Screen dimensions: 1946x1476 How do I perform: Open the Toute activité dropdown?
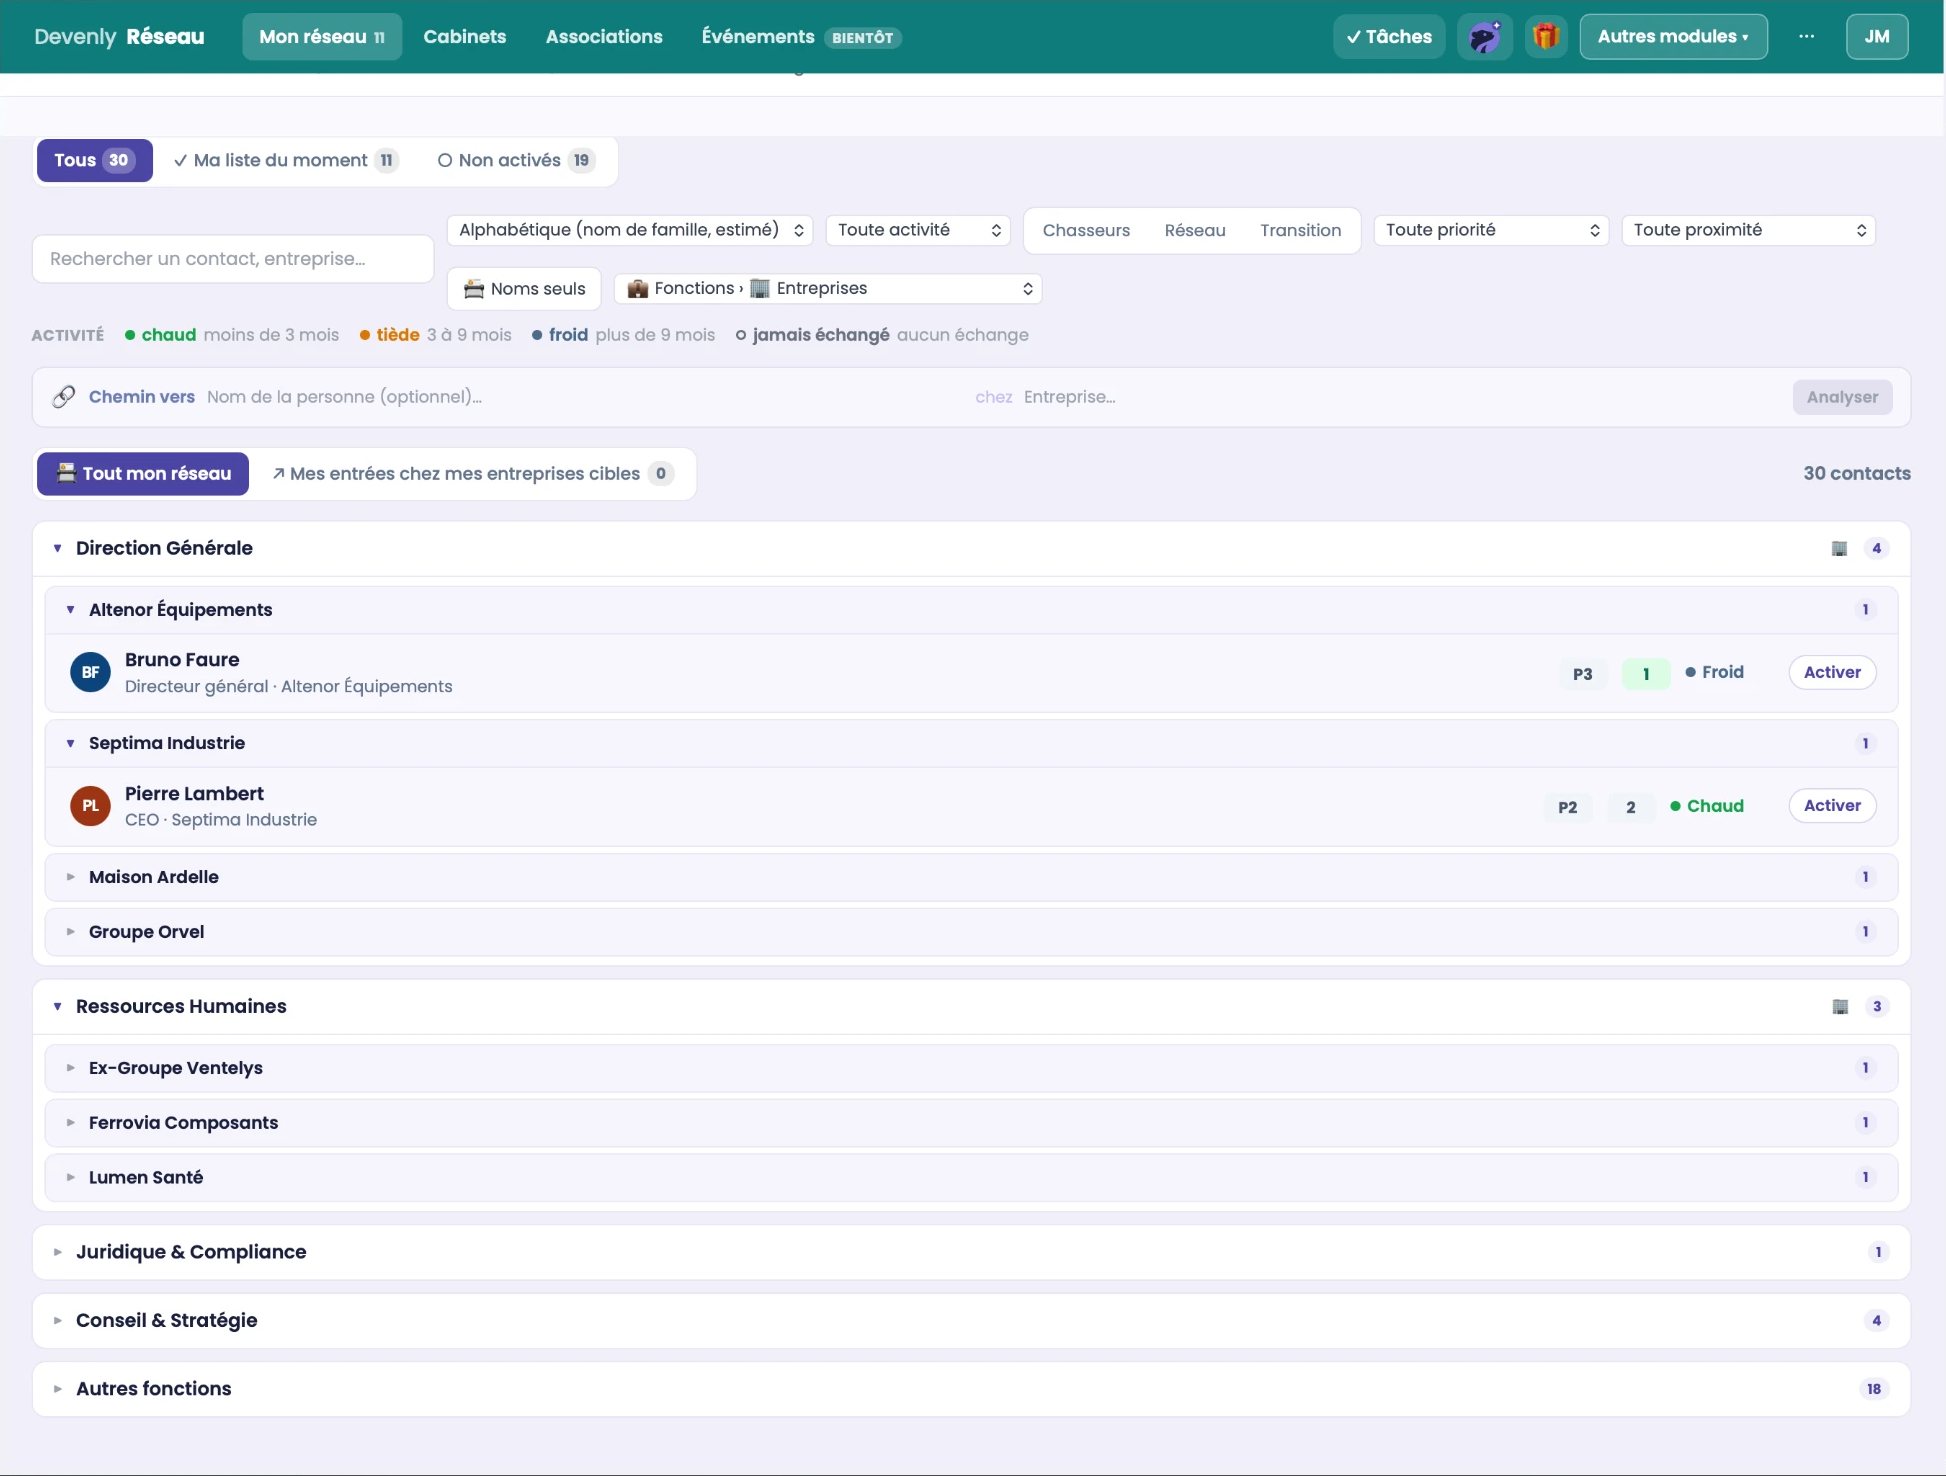[x=918, y=230]
